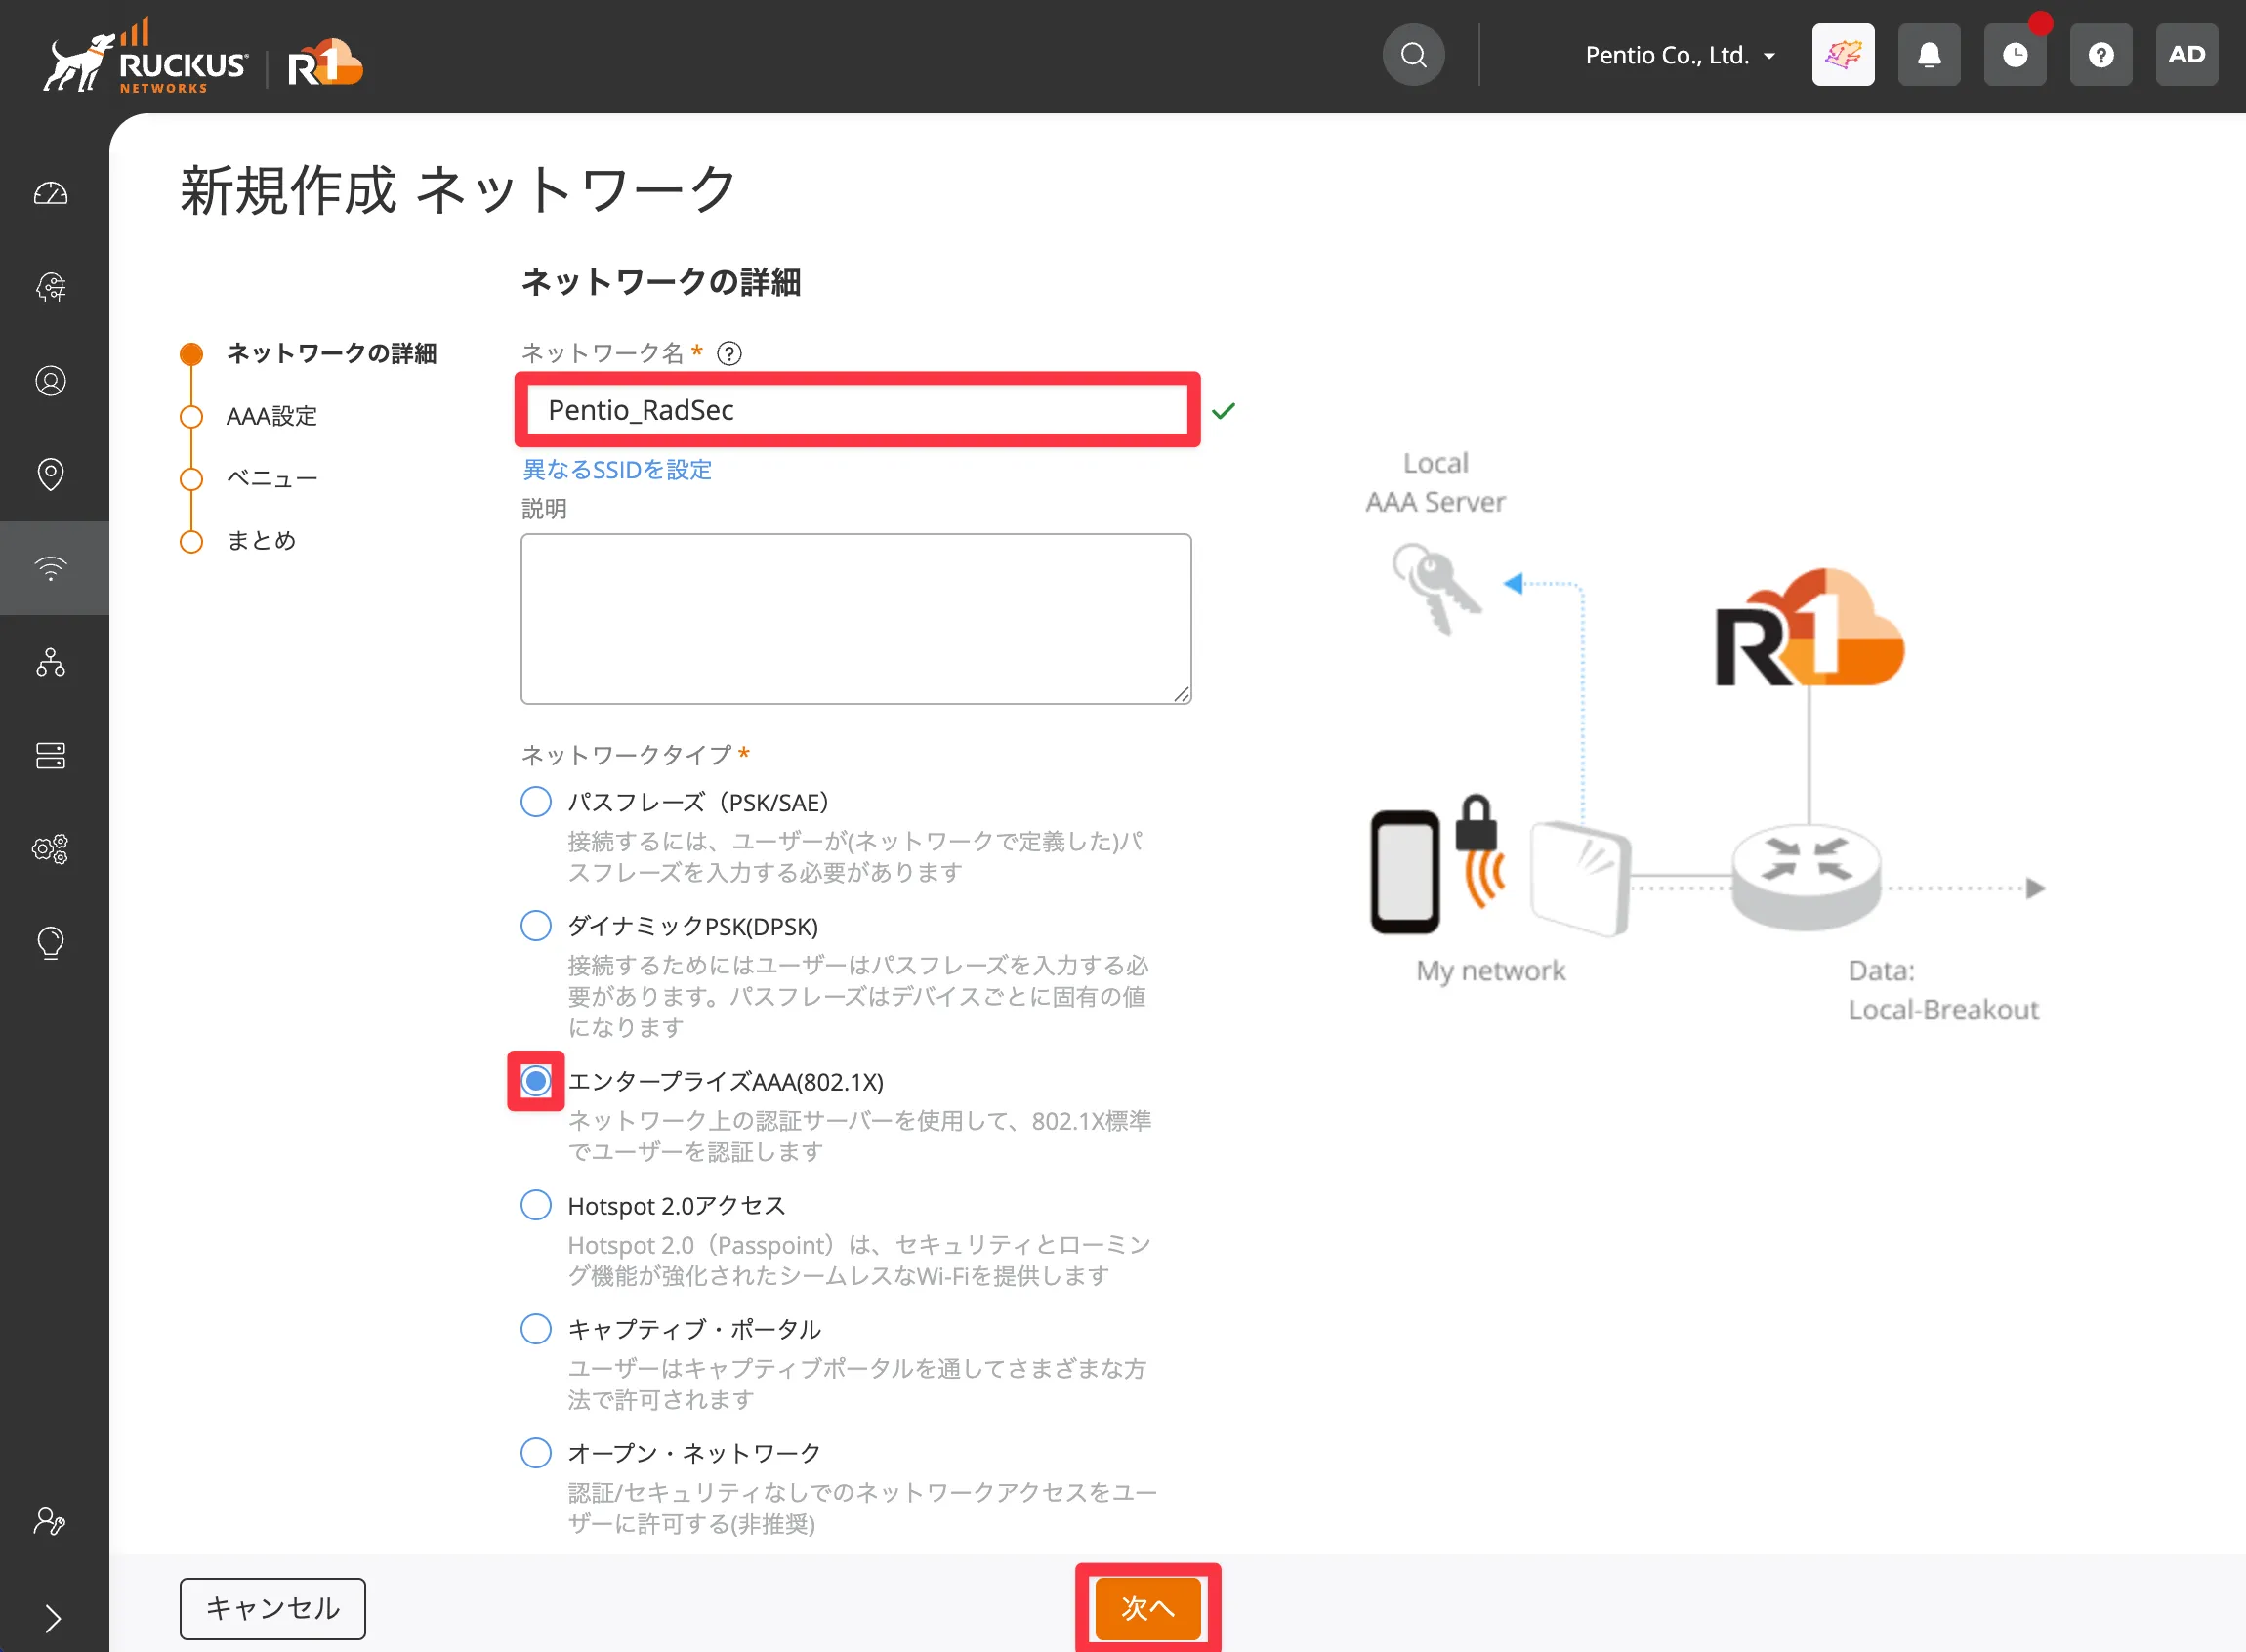Image resolution: width=2246 pixels, height=1652 pixels.
Task: Open the administration user-key icon in sidebar
Action: 49,1521
